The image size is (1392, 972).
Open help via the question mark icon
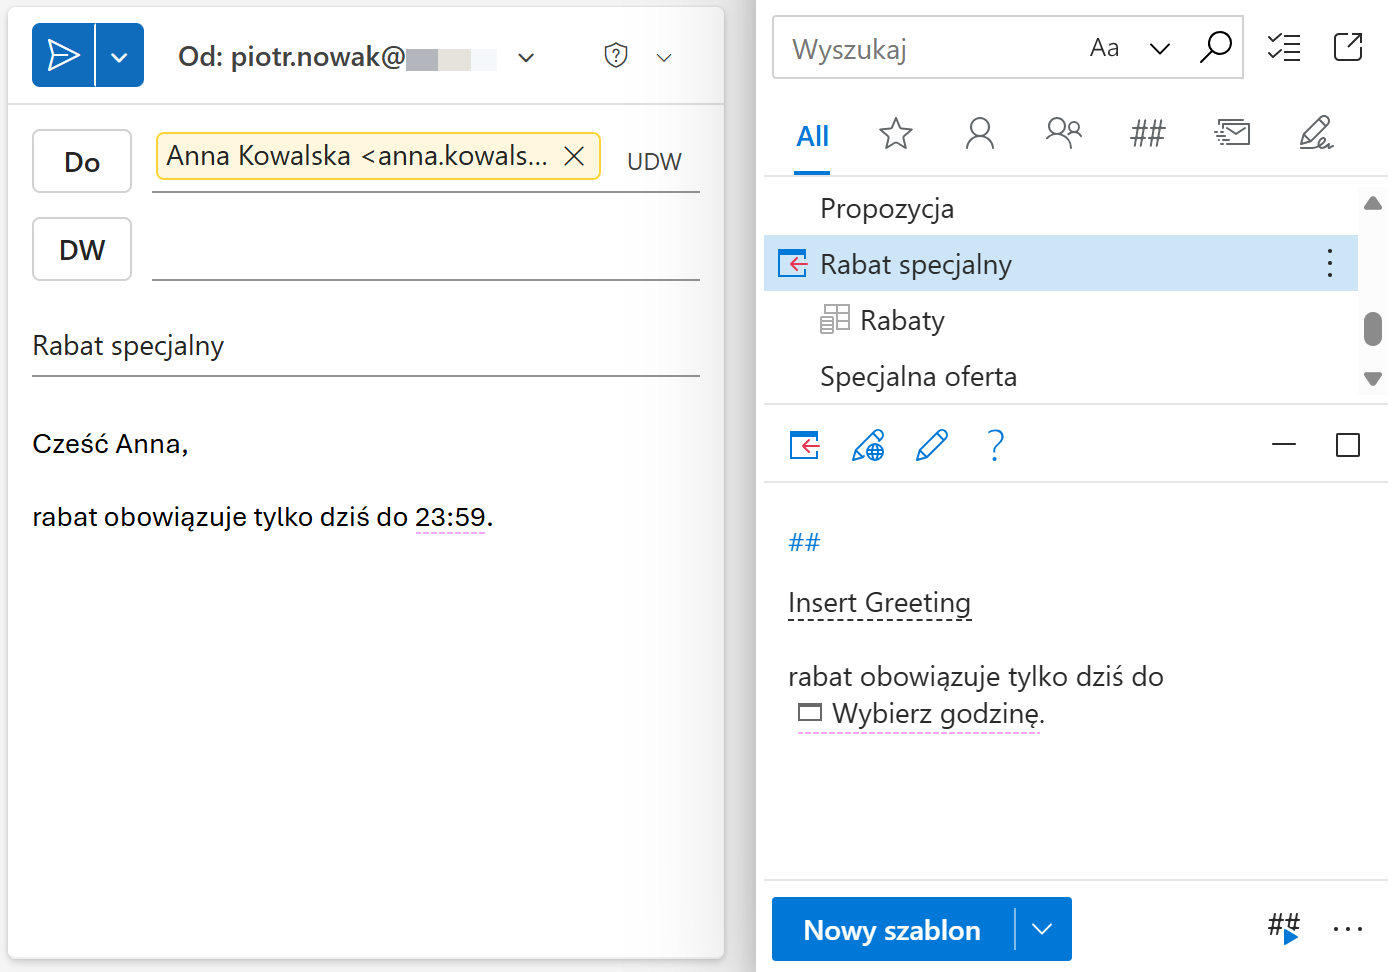pyautogui.click(x=995, y=446)
